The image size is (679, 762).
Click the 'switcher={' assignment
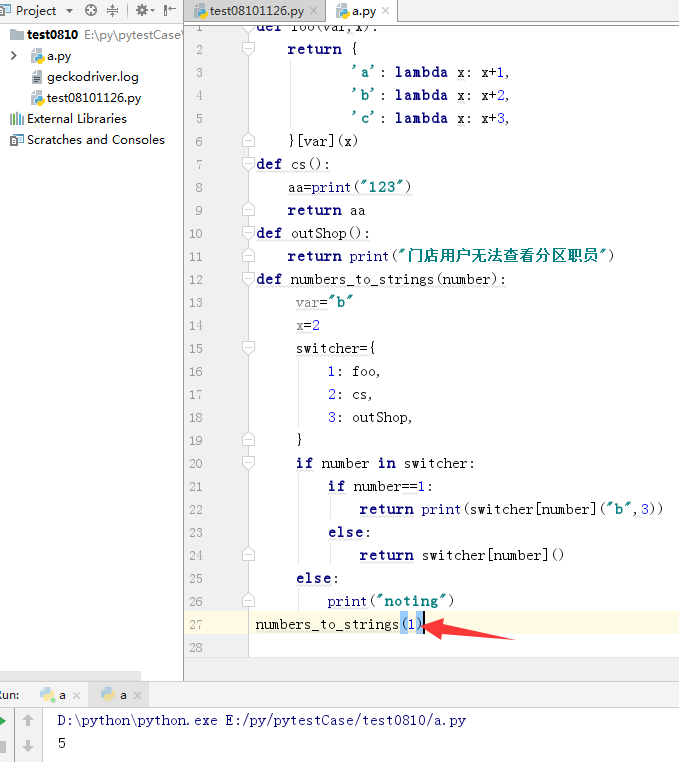(335, 348)
